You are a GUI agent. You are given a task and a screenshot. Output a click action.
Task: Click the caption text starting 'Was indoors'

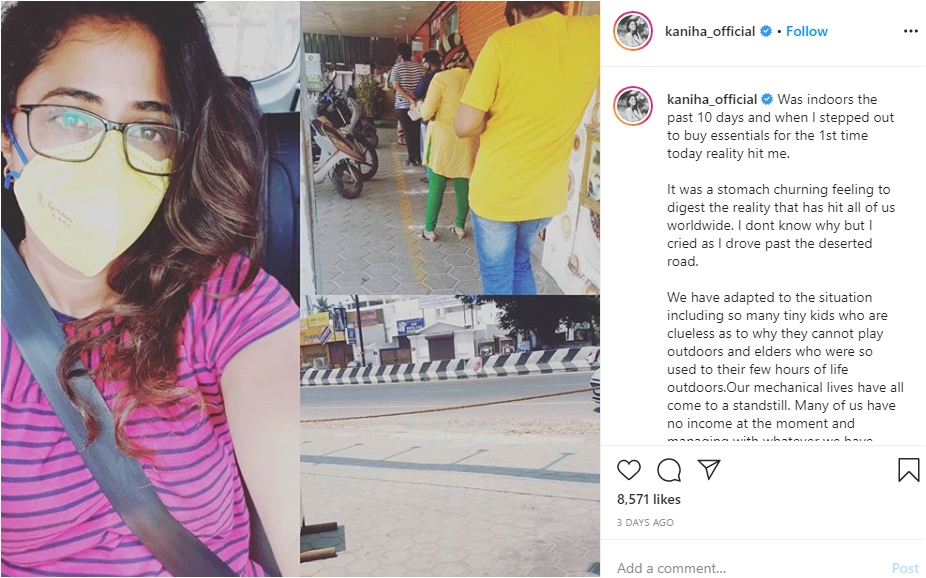click(781, 126)
